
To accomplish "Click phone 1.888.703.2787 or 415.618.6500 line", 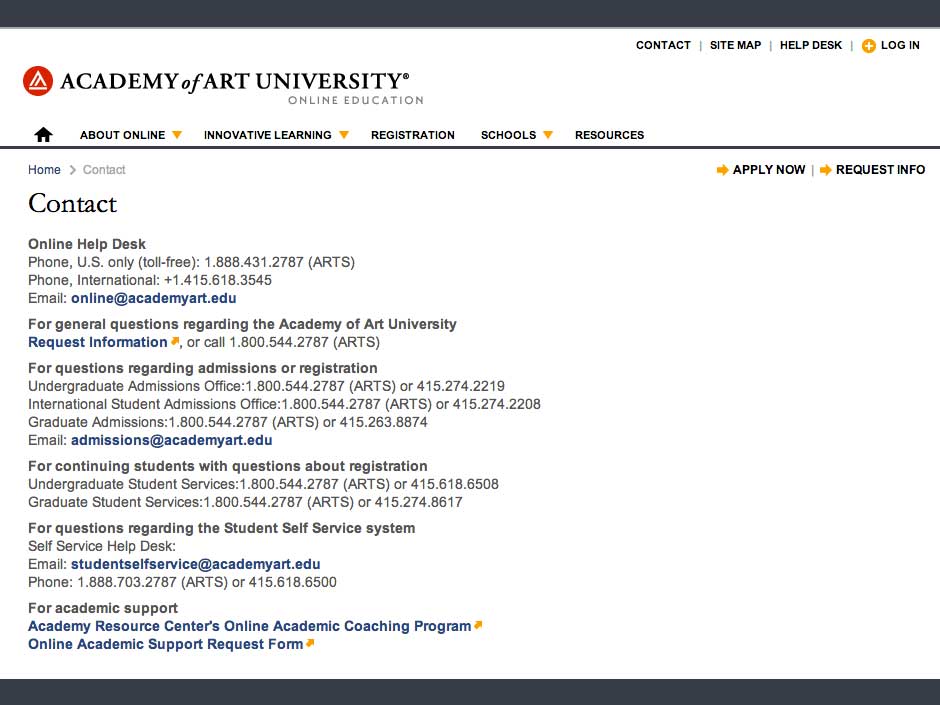I will pos(182,583).
